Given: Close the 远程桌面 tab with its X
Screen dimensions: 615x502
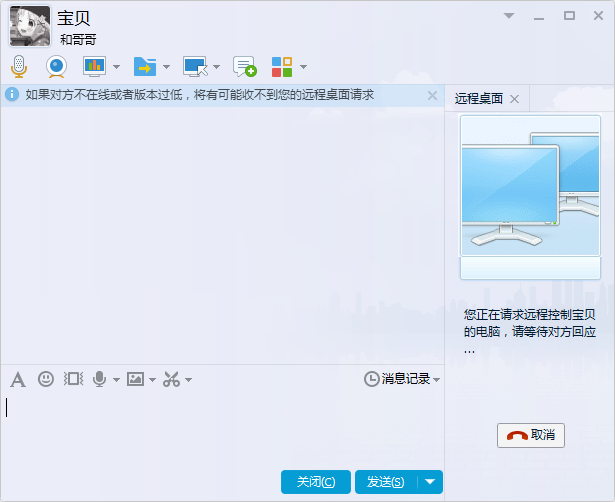Looking at the screenshot, I should [x=514, y=98].
